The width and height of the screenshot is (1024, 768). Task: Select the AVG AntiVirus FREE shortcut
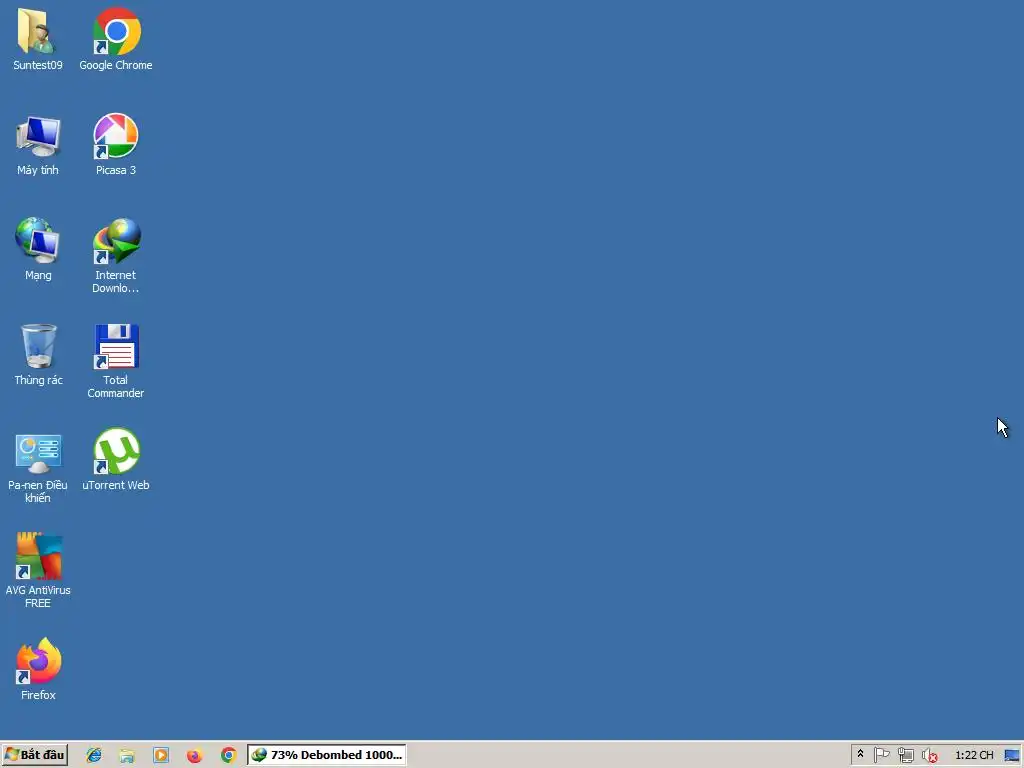coord(38,571)
